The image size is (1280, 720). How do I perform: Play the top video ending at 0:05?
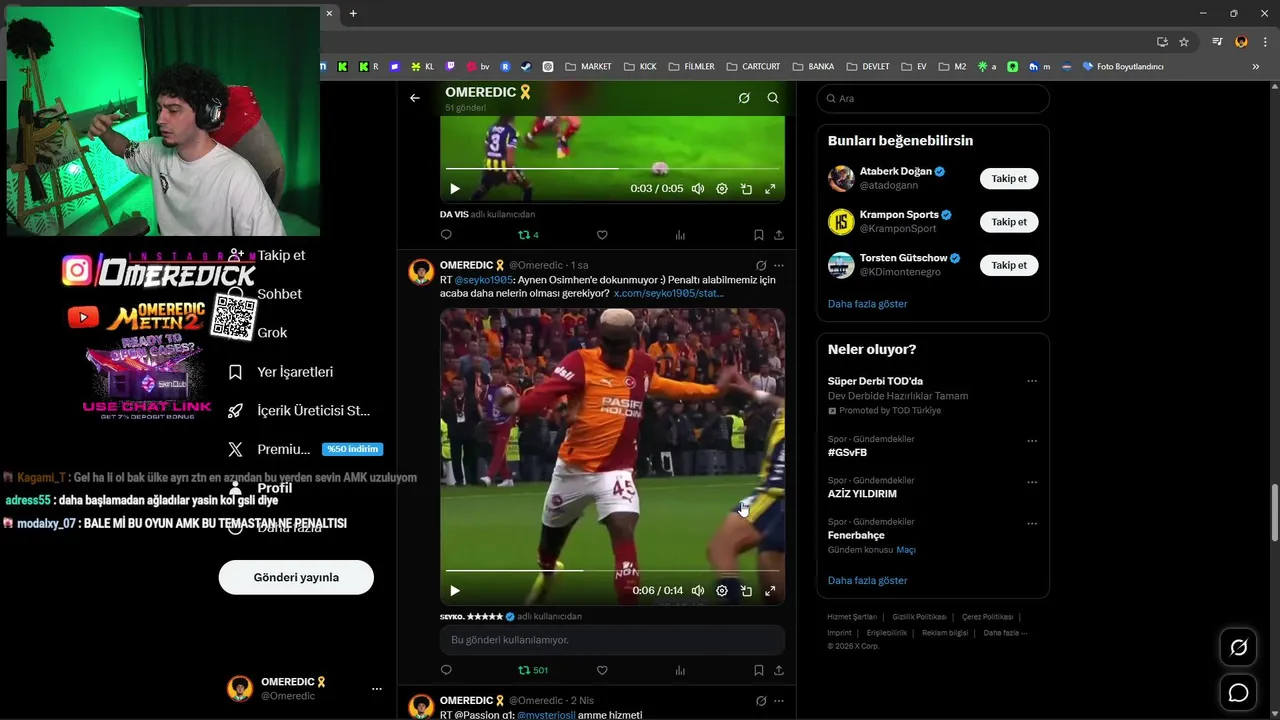tap(455, 189)
